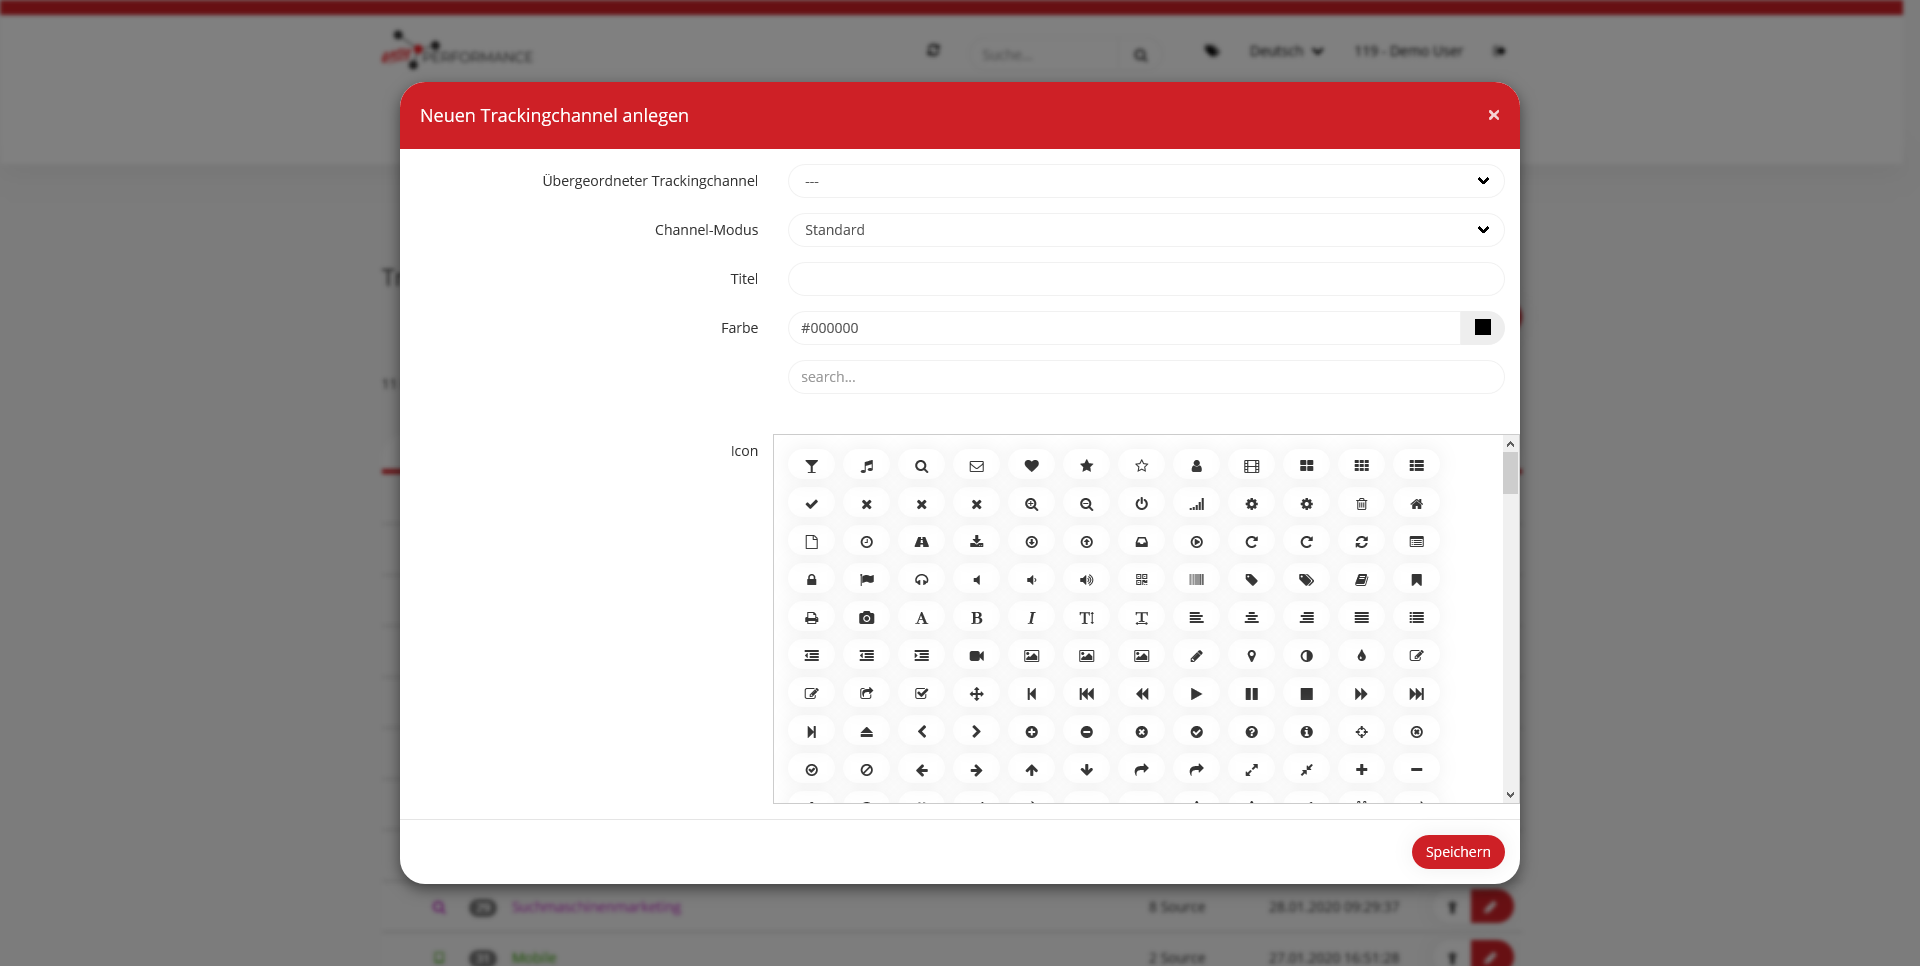Viewport: 1920px width, 966px height.
Task: Choose the music note icon
Action: pyautogui.click(x=867, y=466)
